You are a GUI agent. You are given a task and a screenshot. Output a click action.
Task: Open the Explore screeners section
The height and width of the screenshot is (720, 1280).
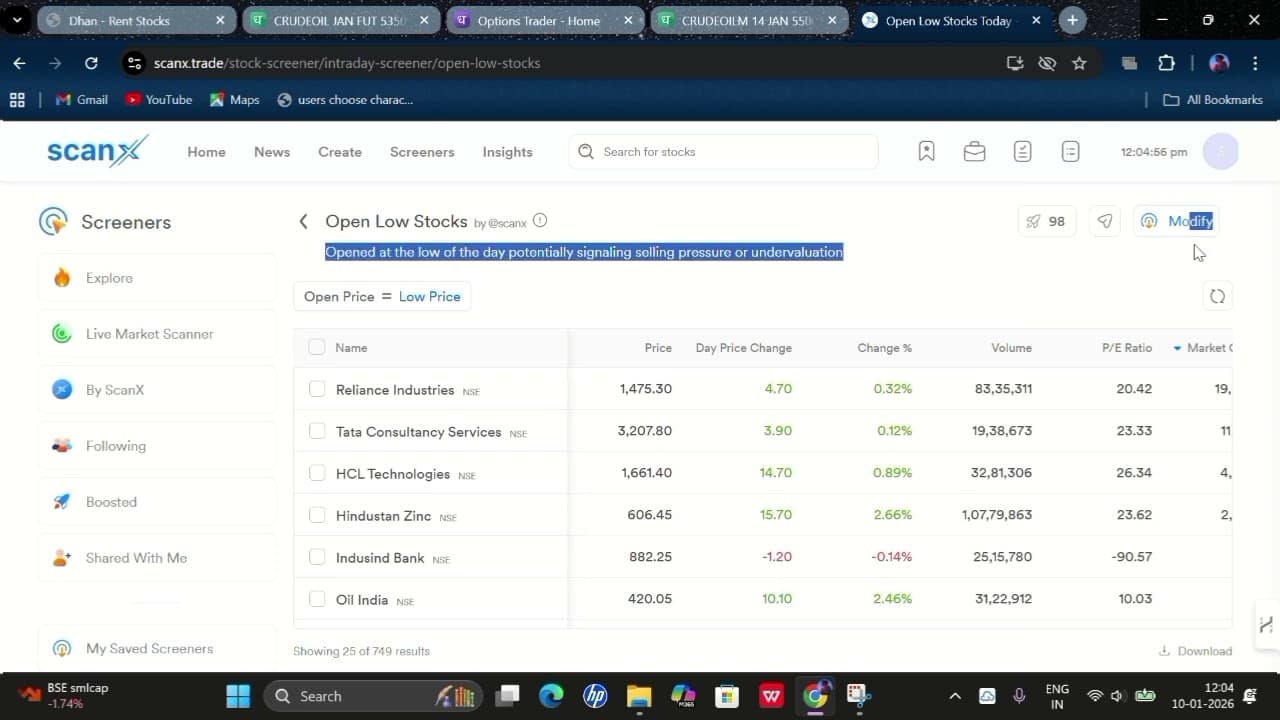point(157,278)
